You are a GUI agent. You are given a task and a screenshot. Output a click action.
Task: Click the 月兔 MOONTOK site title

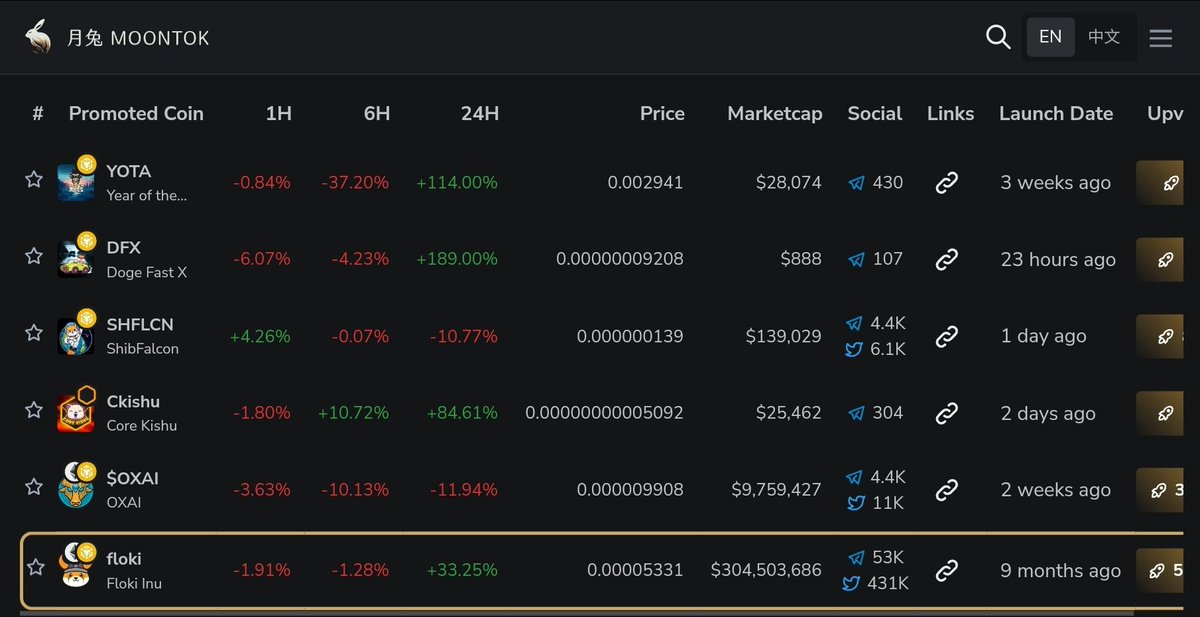tap(139, 38)
